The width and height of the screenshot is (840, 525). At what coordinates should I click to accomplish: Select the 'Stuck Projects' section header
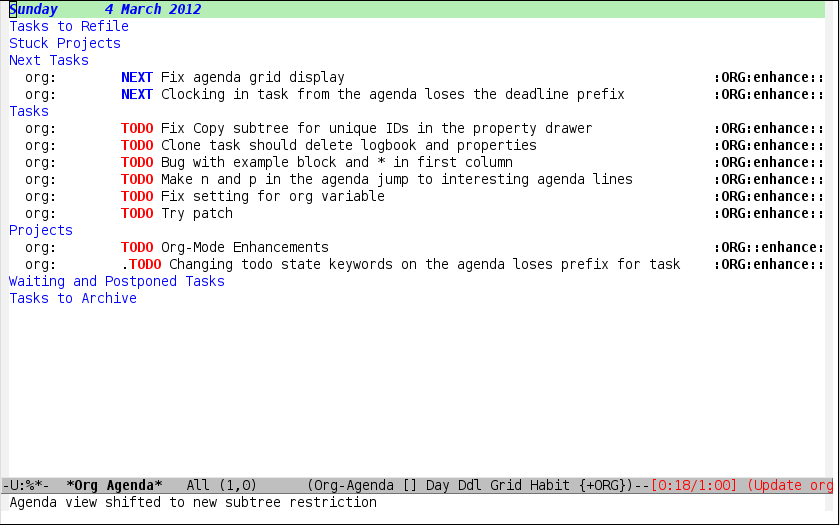tap(65, 43)
